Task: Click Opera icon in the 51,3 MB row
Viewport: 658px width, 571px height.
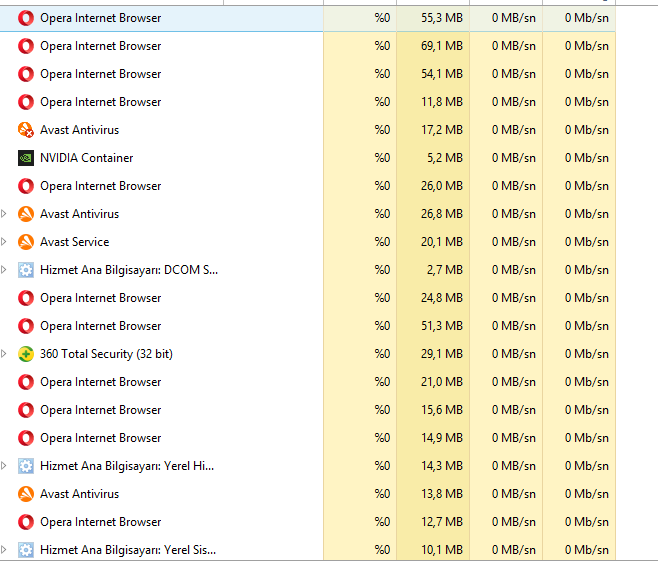Action: (x=26, y=326)
